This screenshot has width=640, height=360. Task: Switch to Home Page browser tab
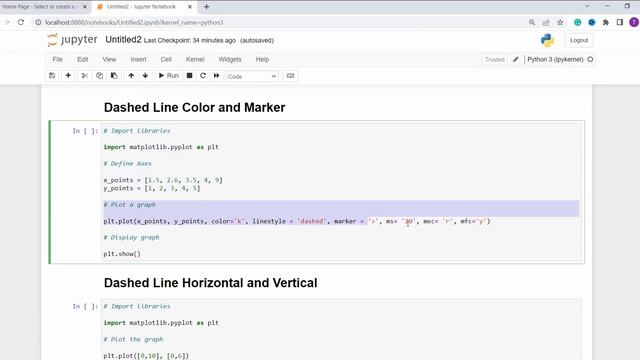point(39,7)
